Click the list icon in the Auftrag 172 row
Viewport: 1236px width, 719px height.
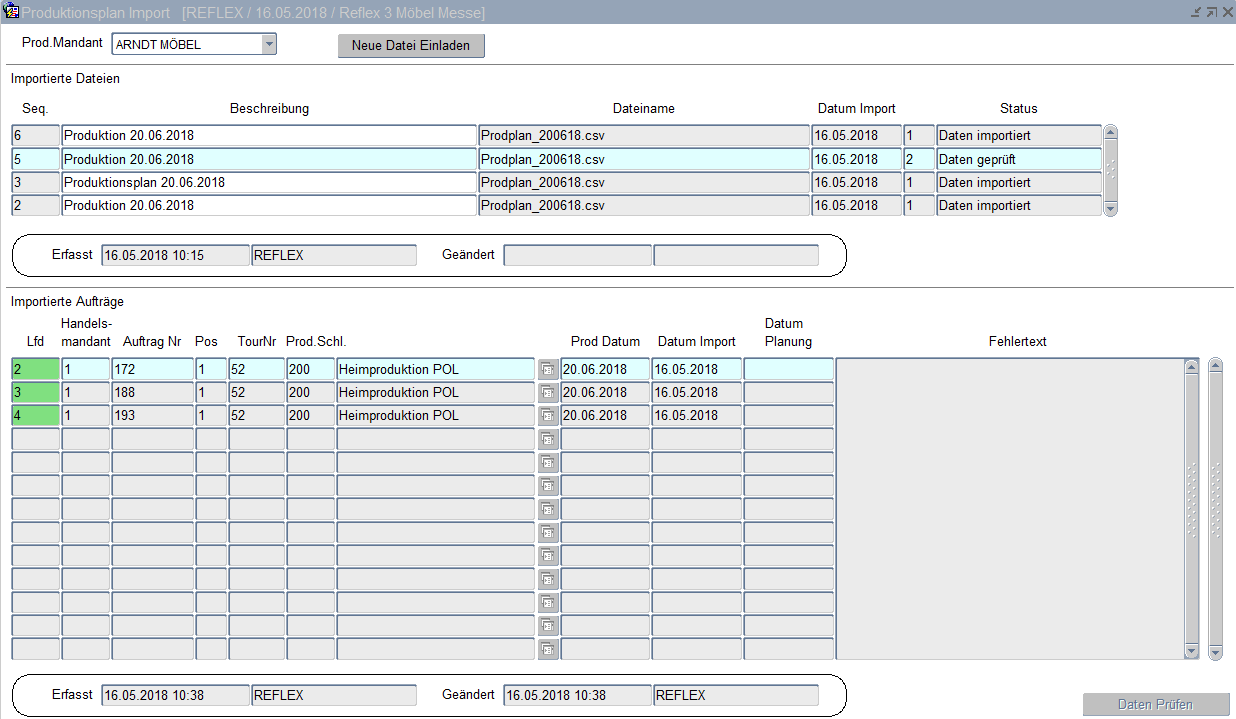point(548,370)
